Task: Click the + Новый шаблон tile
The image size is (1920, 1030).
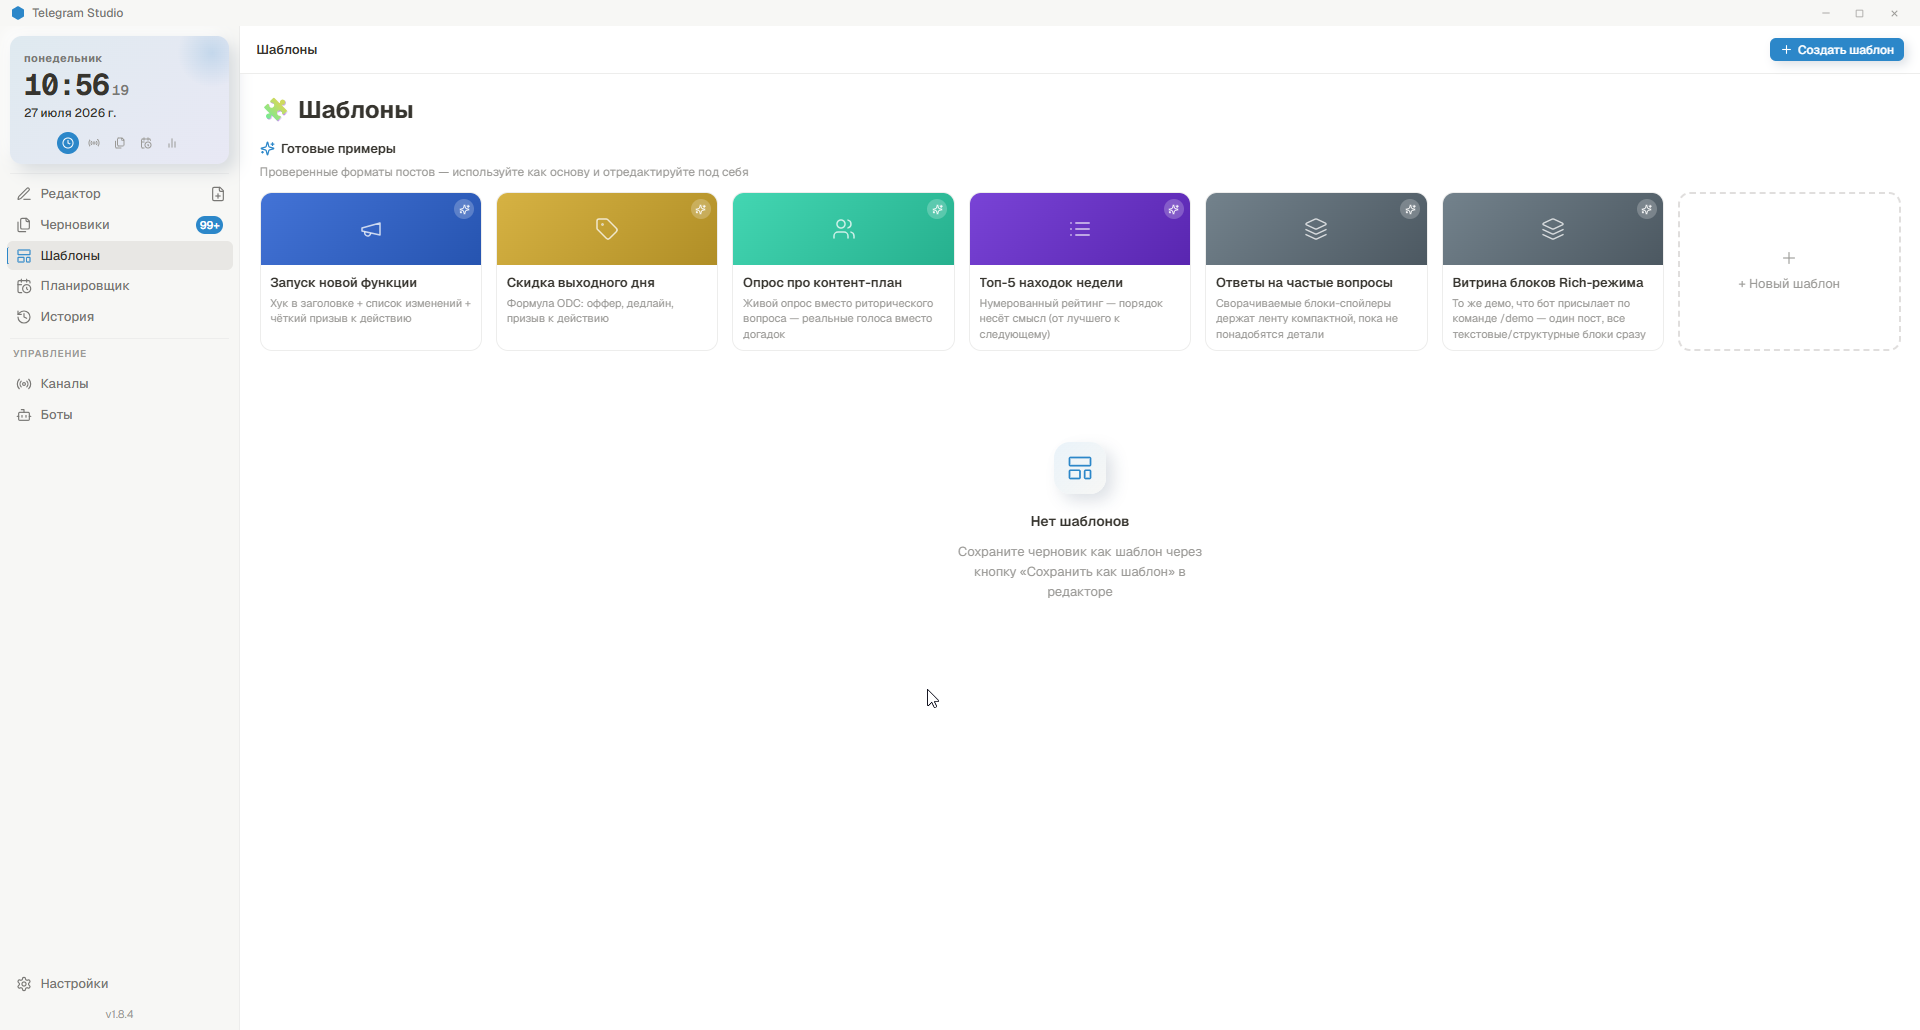Action: [x=1789, y=271]
